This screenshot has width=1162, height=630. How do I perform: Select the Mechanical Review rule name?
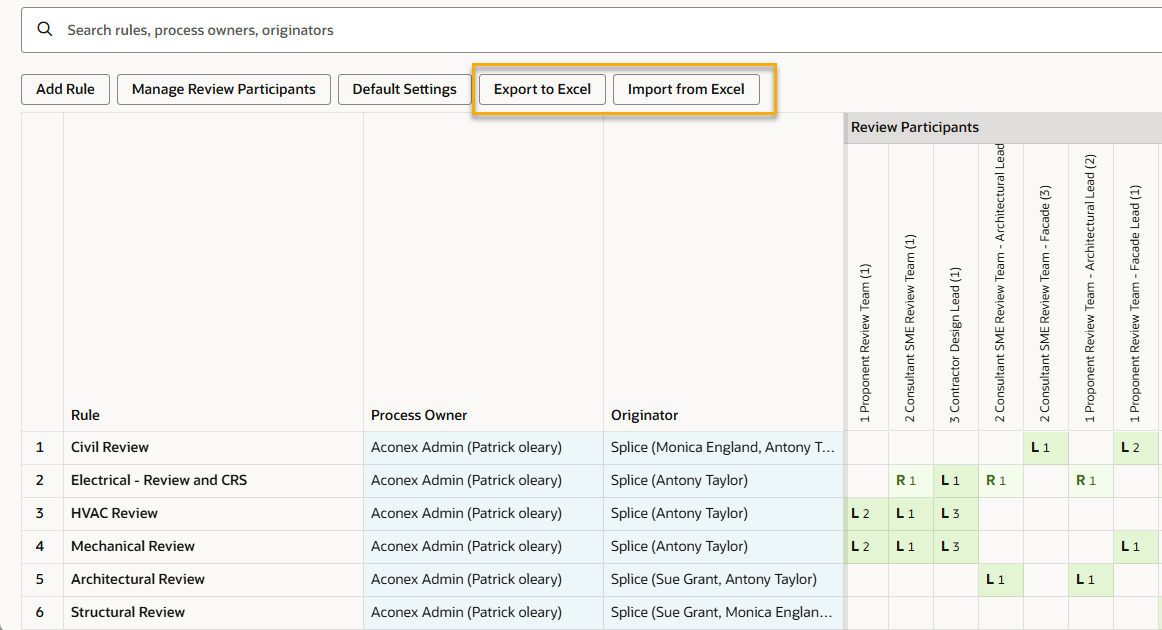tap(133, 546)
